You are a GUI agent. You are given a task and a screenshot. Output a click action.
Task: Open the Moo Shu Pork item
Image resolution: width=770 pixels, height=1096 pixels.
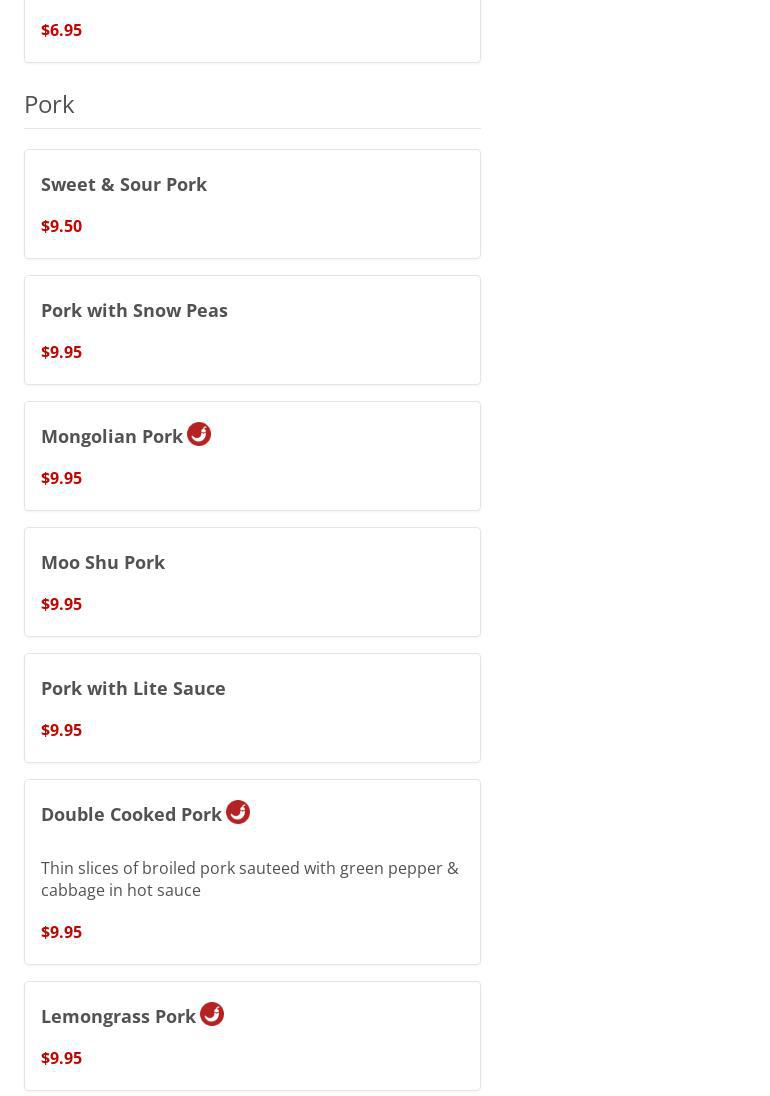click(103, 562)
